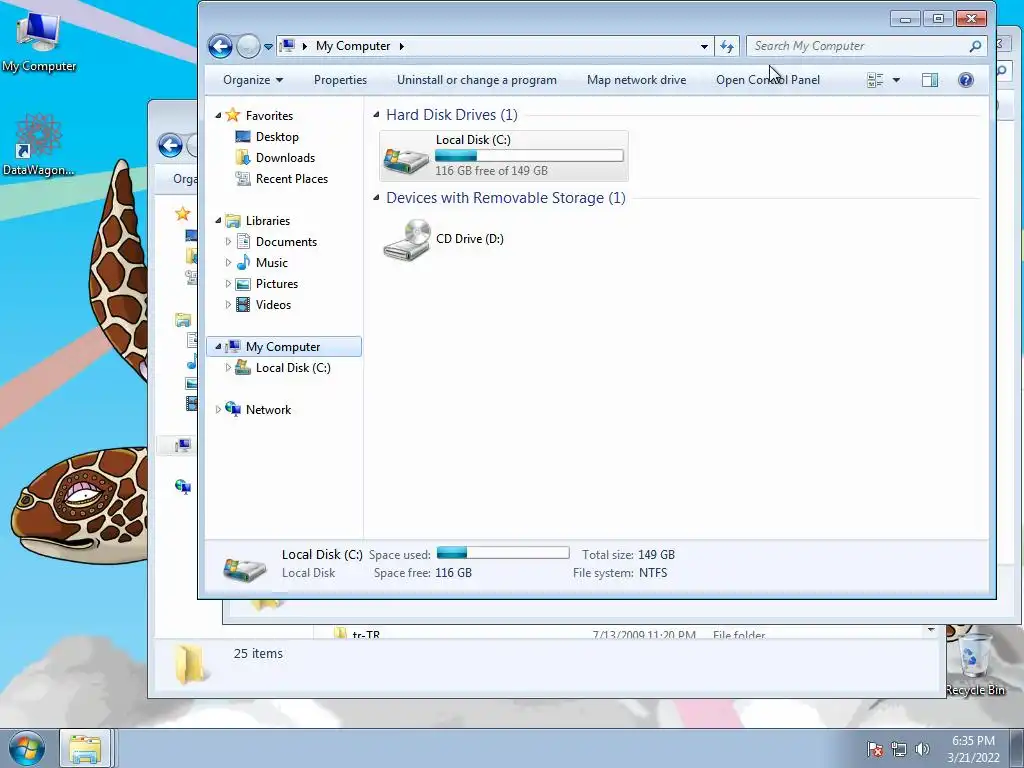Click the Local Disk (C:) usage bar
This screenshot has height=768, width=1024.
tap(529, 155)
